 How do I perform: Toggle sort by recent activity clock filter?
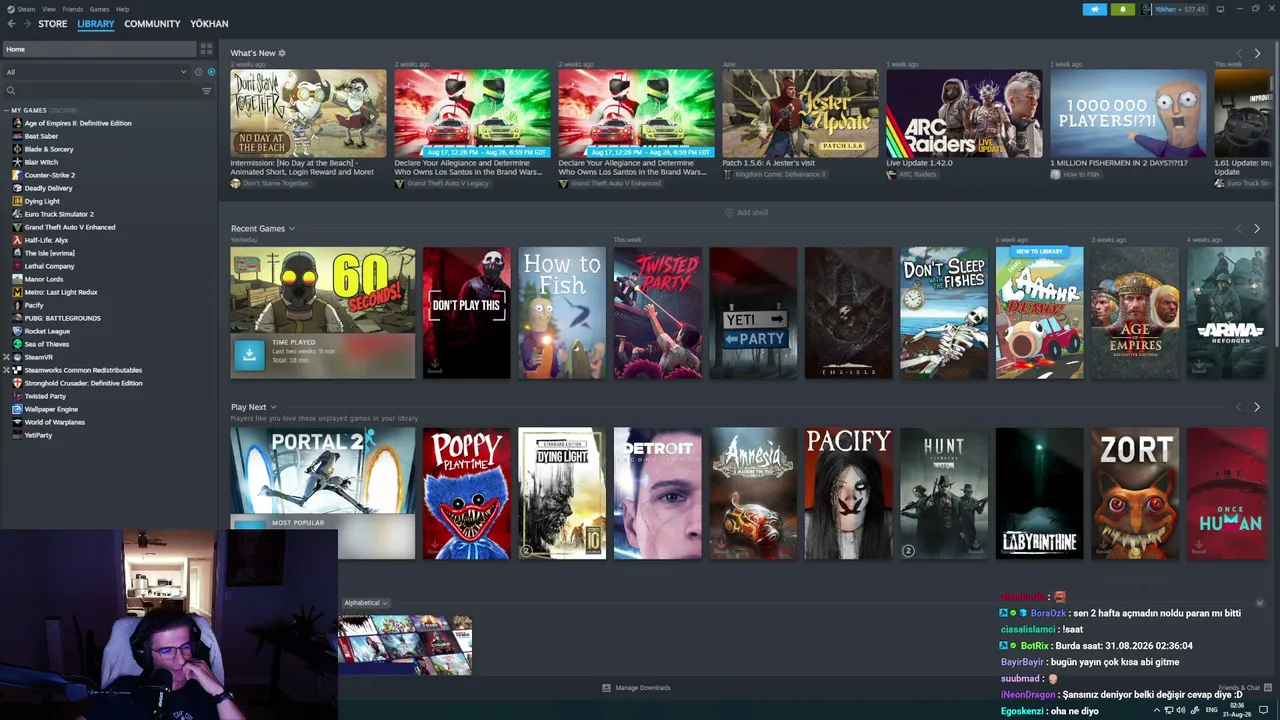pos(198,72)
